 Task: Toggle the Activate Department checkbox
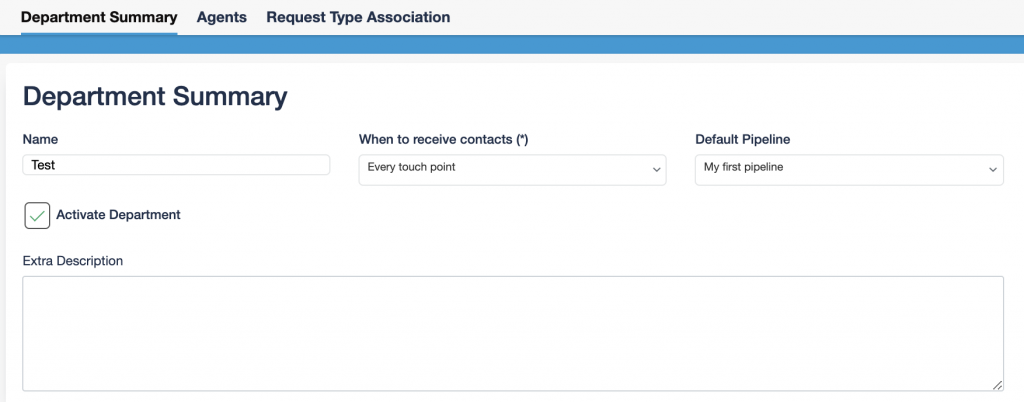tap(37, 215)
